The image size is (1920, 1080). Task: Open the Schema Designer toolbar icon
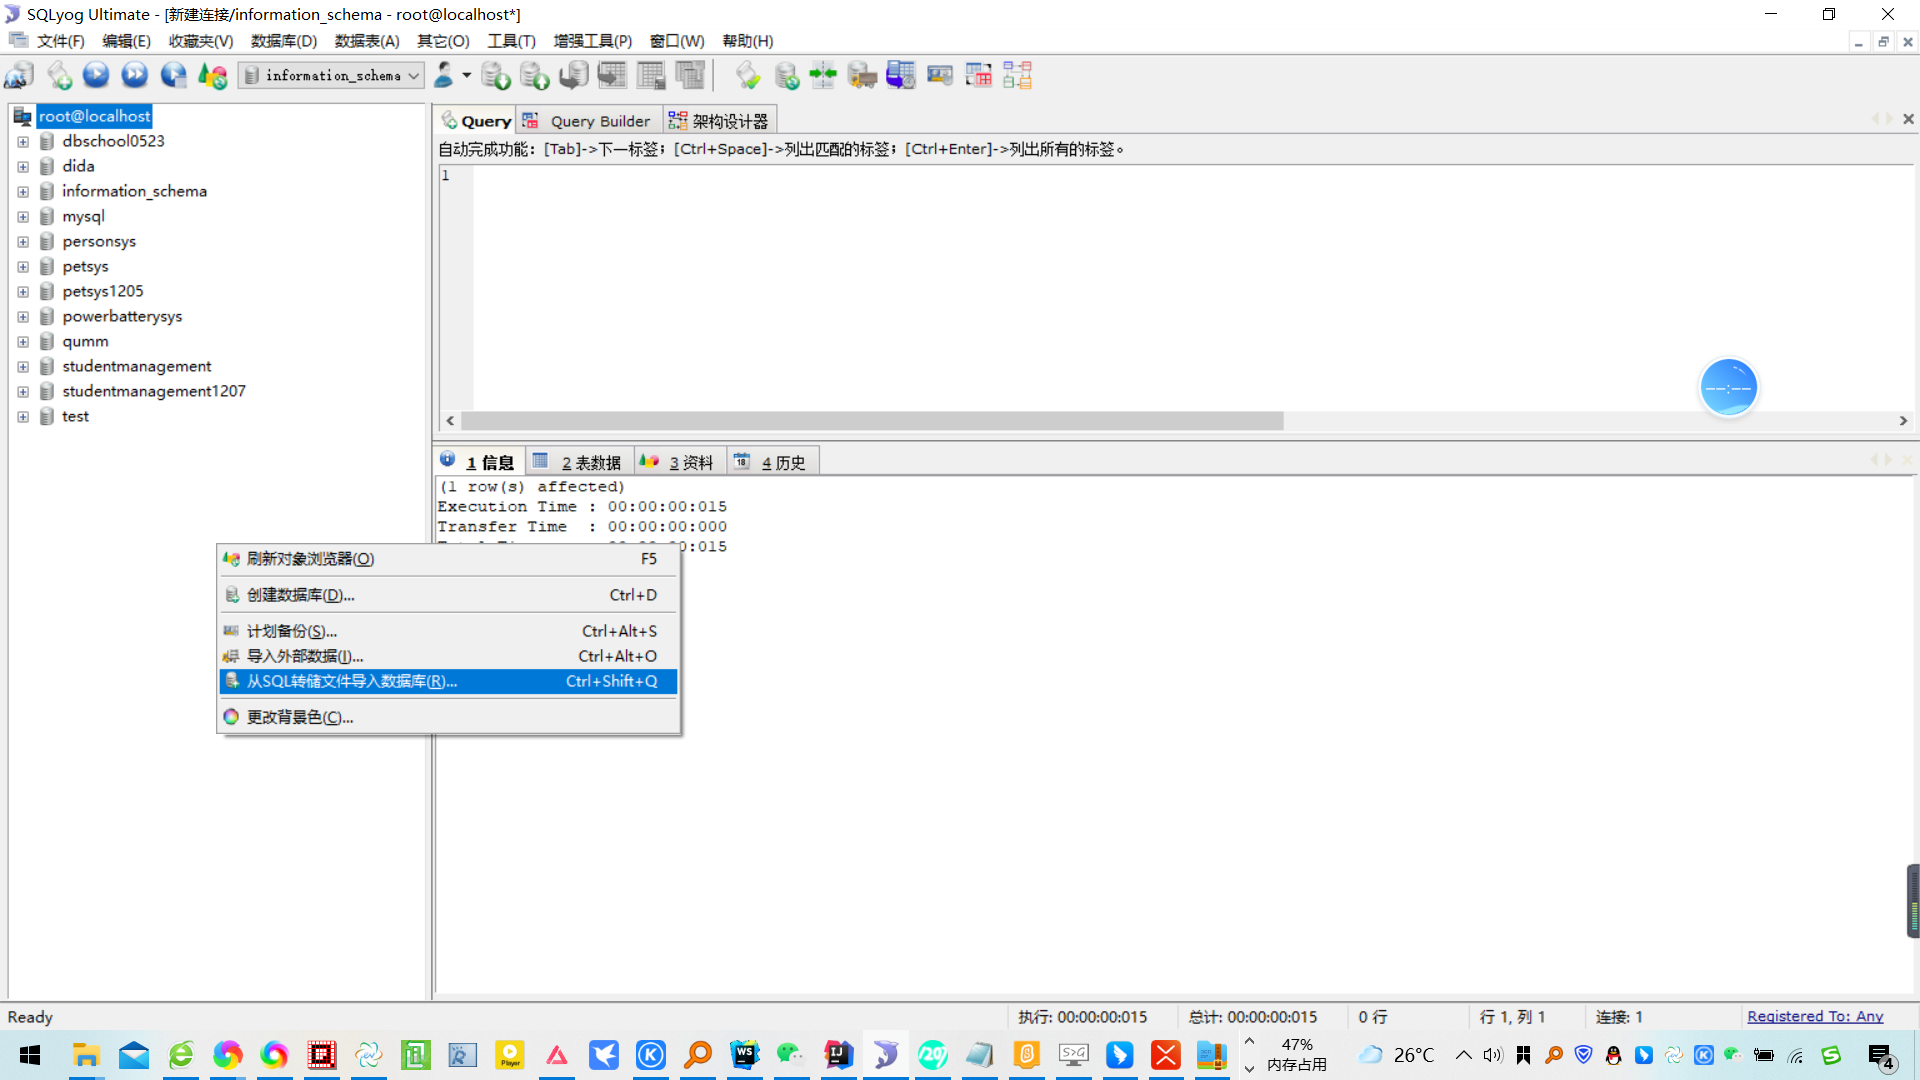[1017, 75]
